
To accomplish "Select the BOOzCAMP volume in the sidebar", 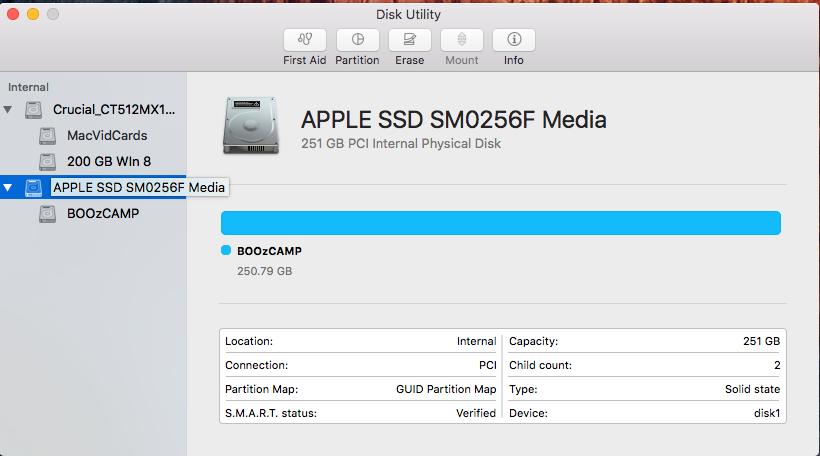I will 103,213.
